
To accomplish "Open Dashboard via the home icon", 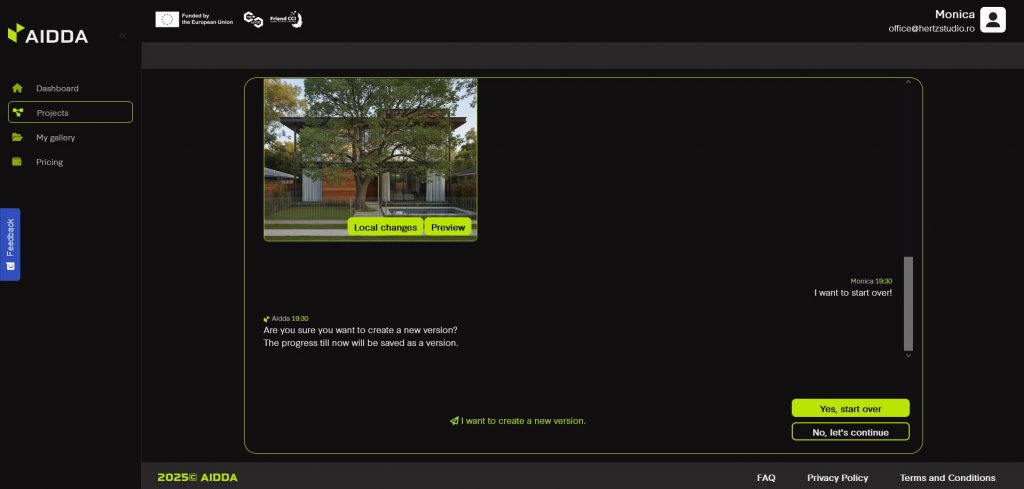I will [x=17, y=88].
